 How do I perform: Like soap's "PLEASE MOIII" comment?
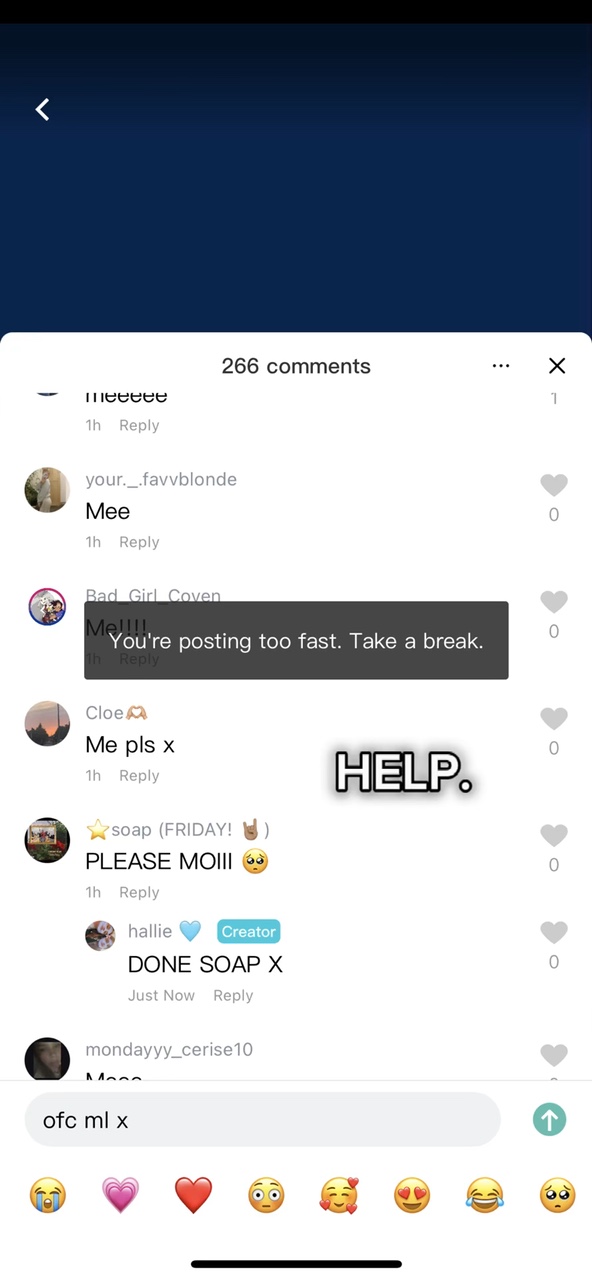[x=554, y=835]
